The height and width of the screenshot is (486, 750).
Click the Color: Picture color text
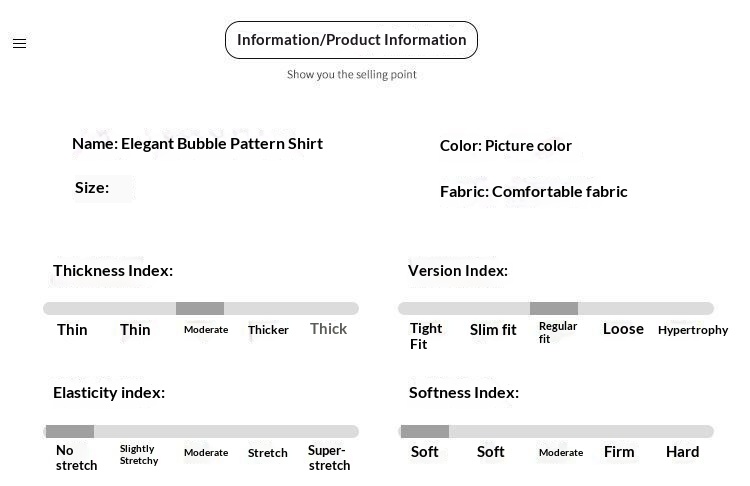click(x=505, y=146)
